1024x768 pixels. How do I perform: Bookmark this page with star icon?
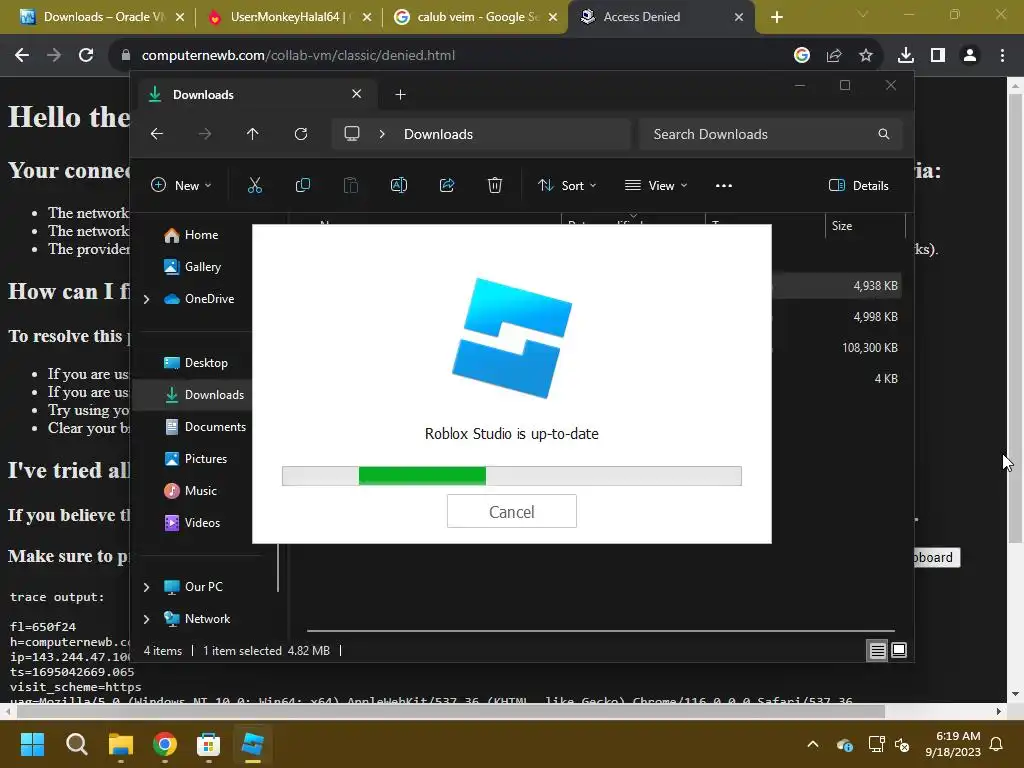866,56
